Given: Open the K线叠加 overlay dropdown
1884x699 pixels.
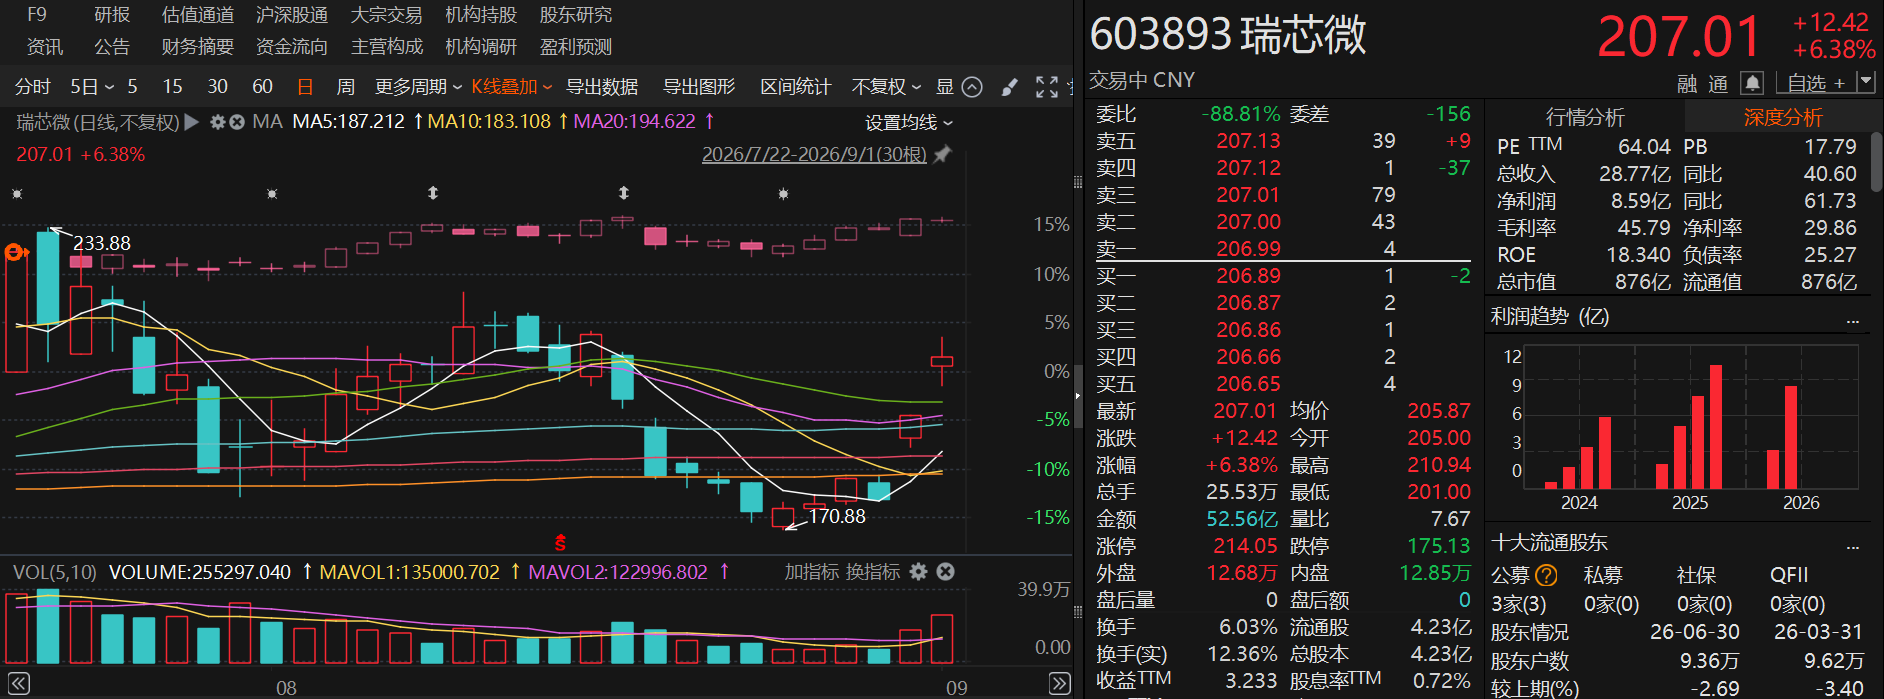Looking at the screenshot, I should point(512,87).
